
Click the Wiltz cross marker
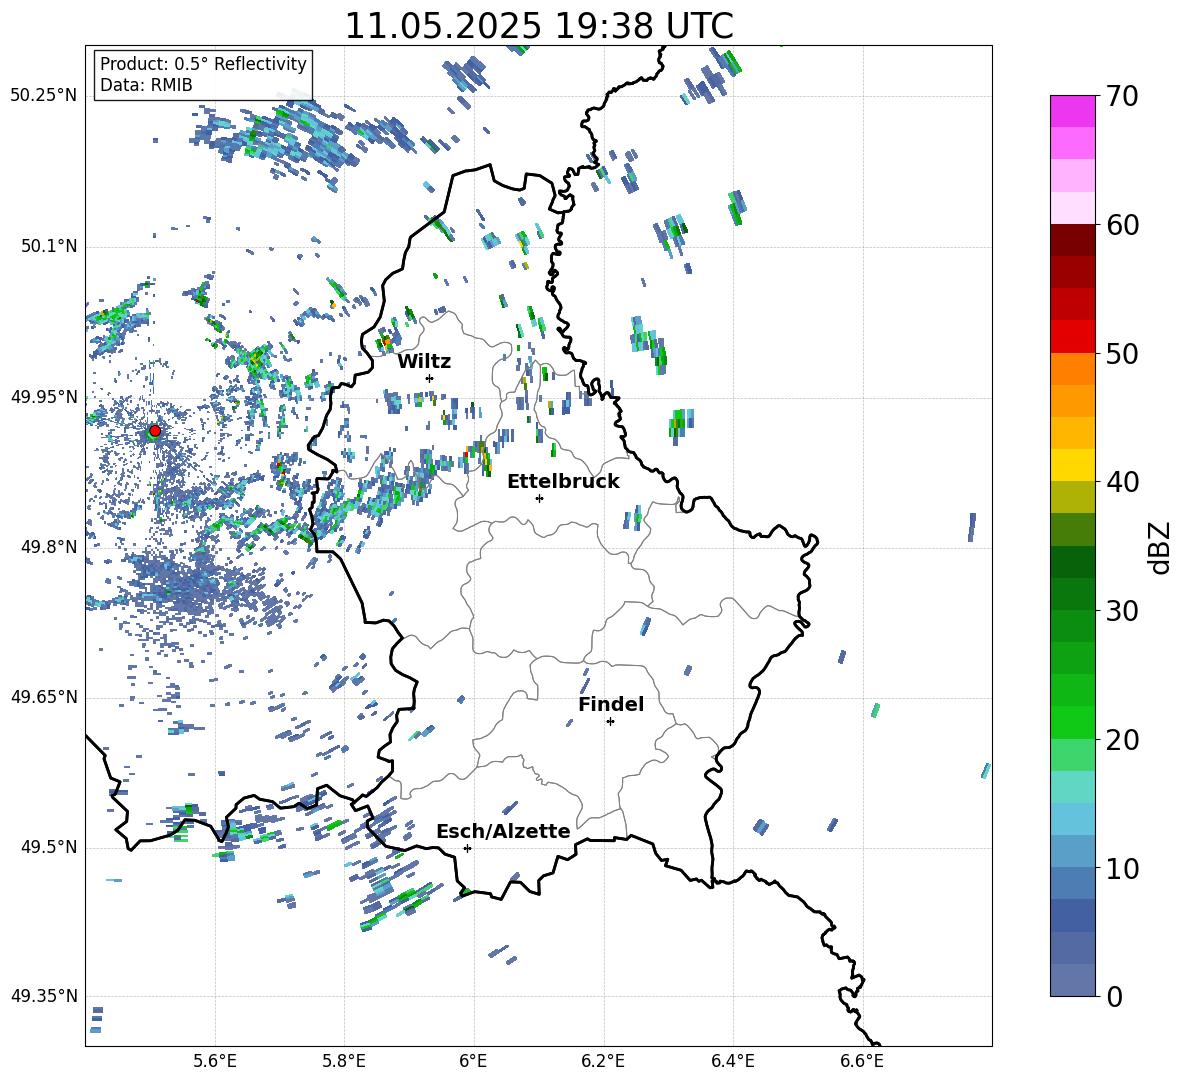(429, 378)
